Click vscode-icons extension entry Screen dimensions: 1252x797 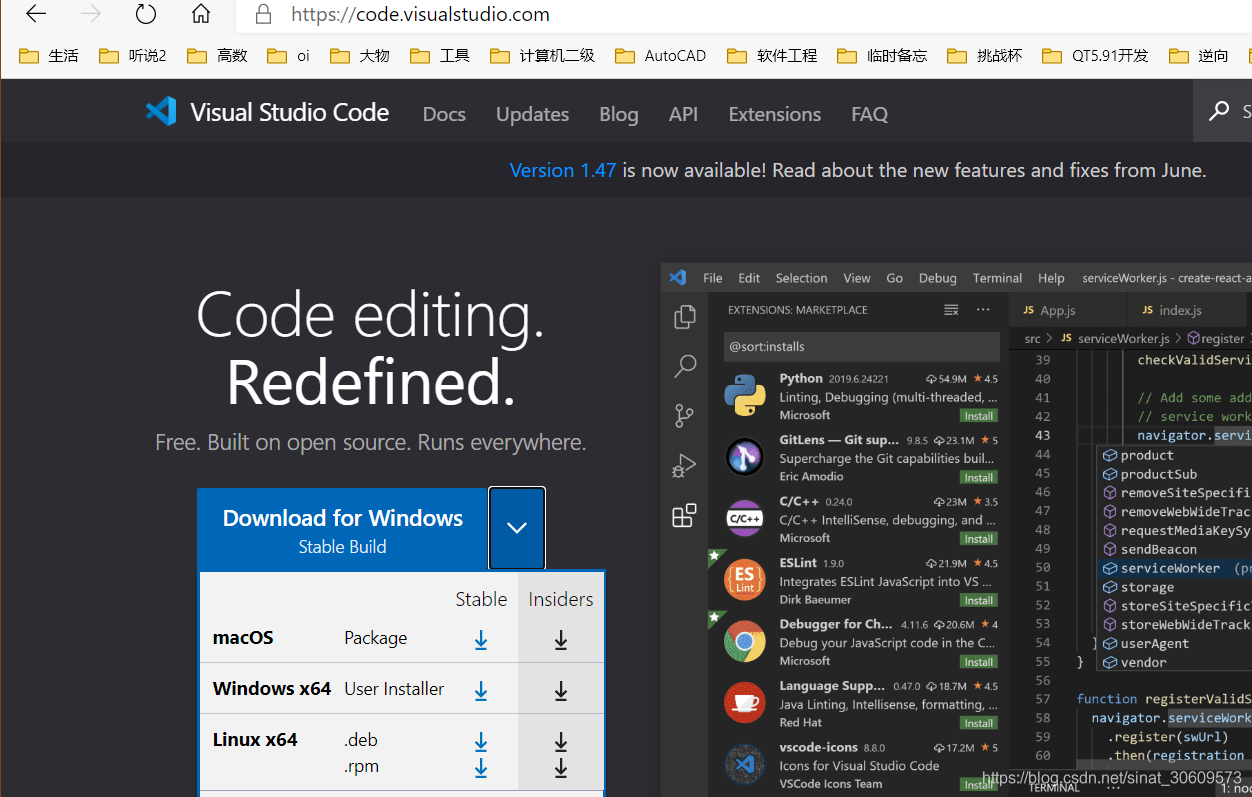[x=862, y=765]
